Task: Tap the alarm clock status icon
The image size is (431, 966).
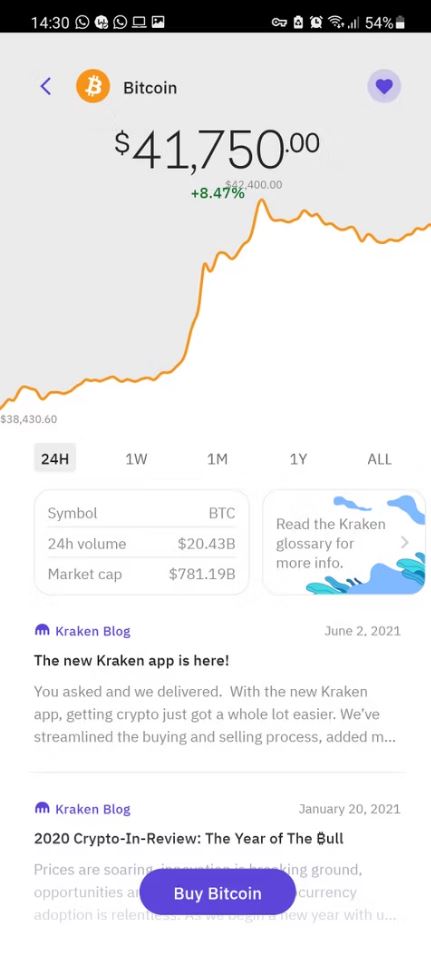Action: [x=316, y=23]
